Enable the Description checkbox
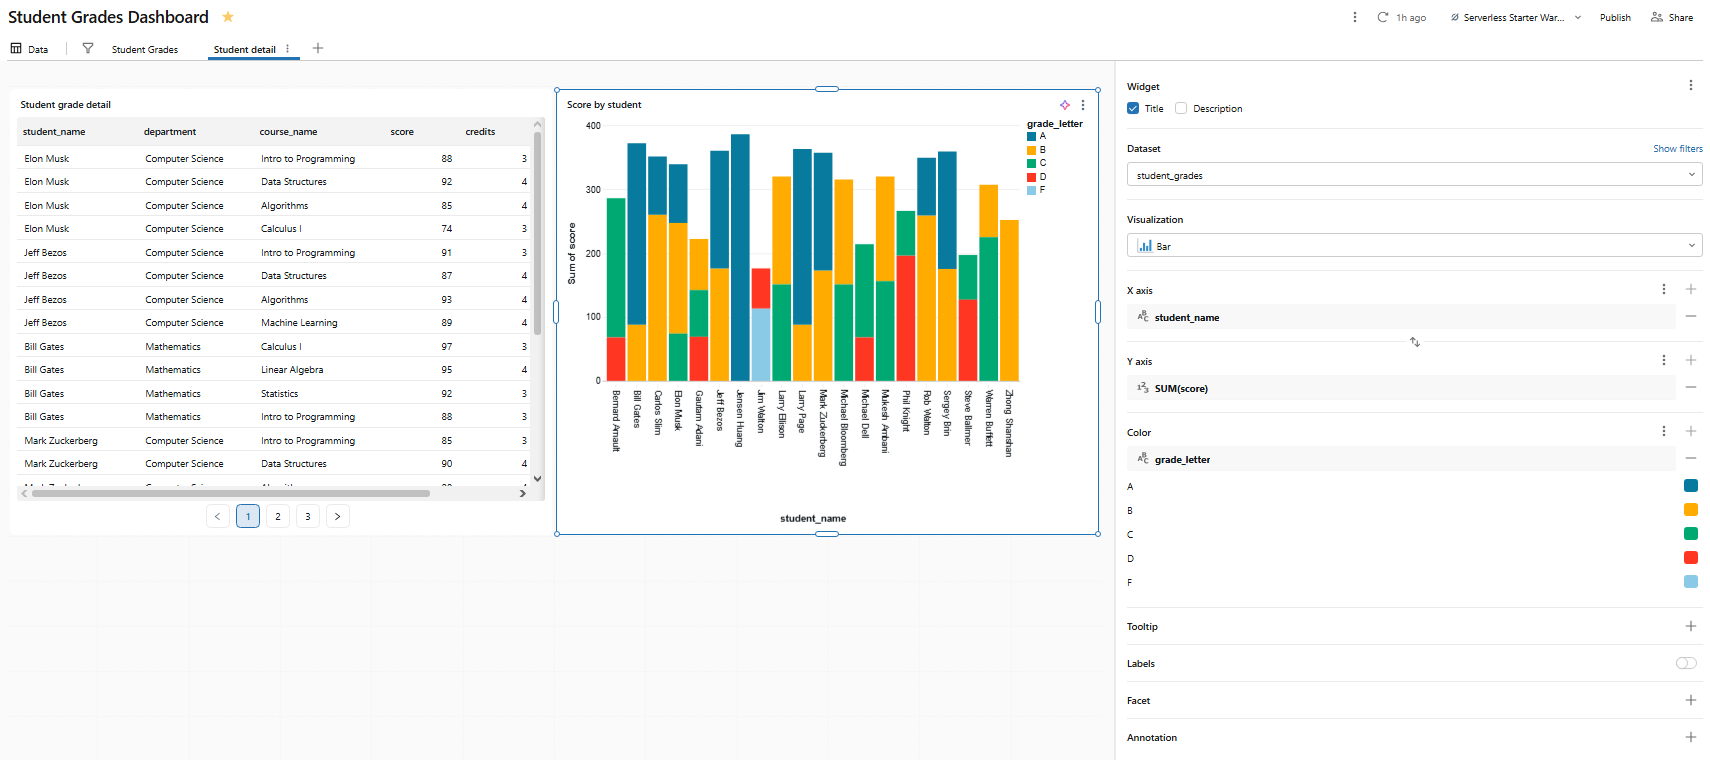Image resolution: width=1710 pixels, height=760 pixels. pyautogui.click(x=1181, y=108)
